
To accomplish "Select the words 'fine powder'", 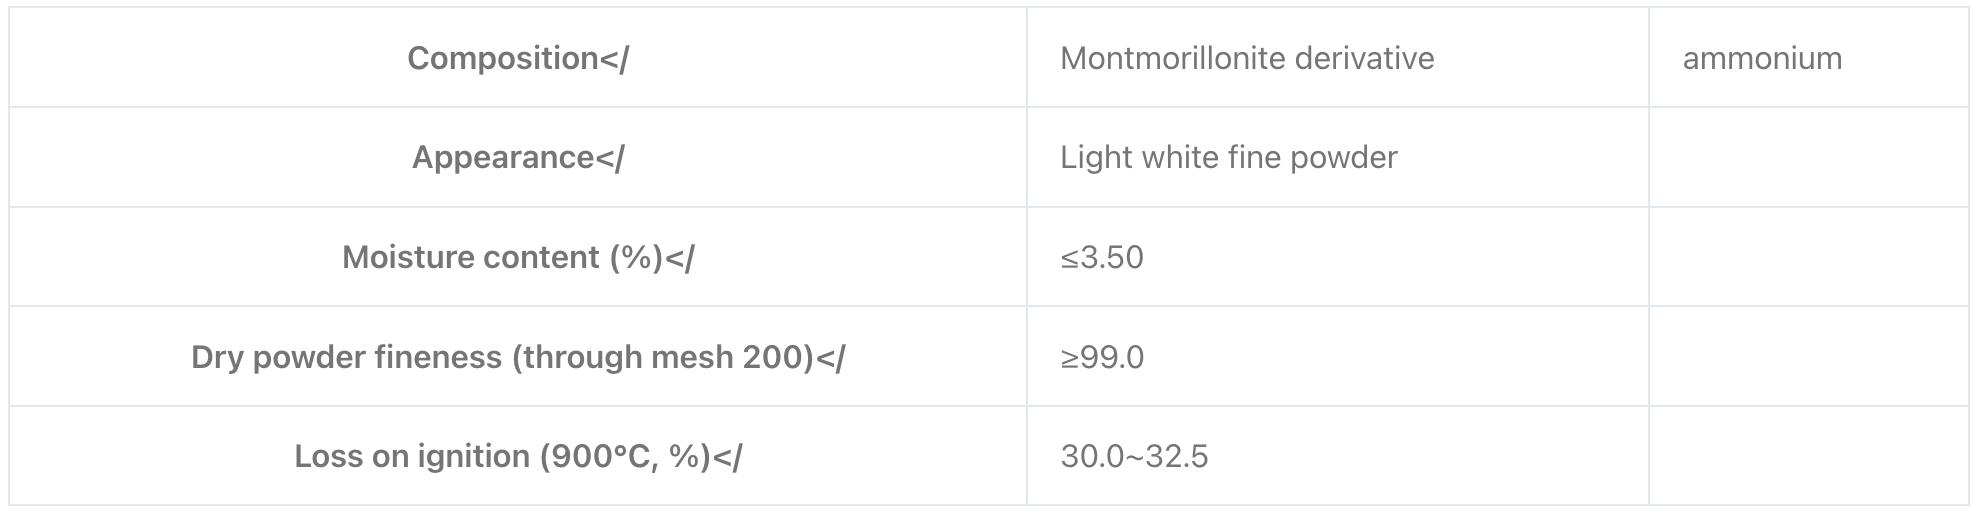I will (x=1305, y=157).
